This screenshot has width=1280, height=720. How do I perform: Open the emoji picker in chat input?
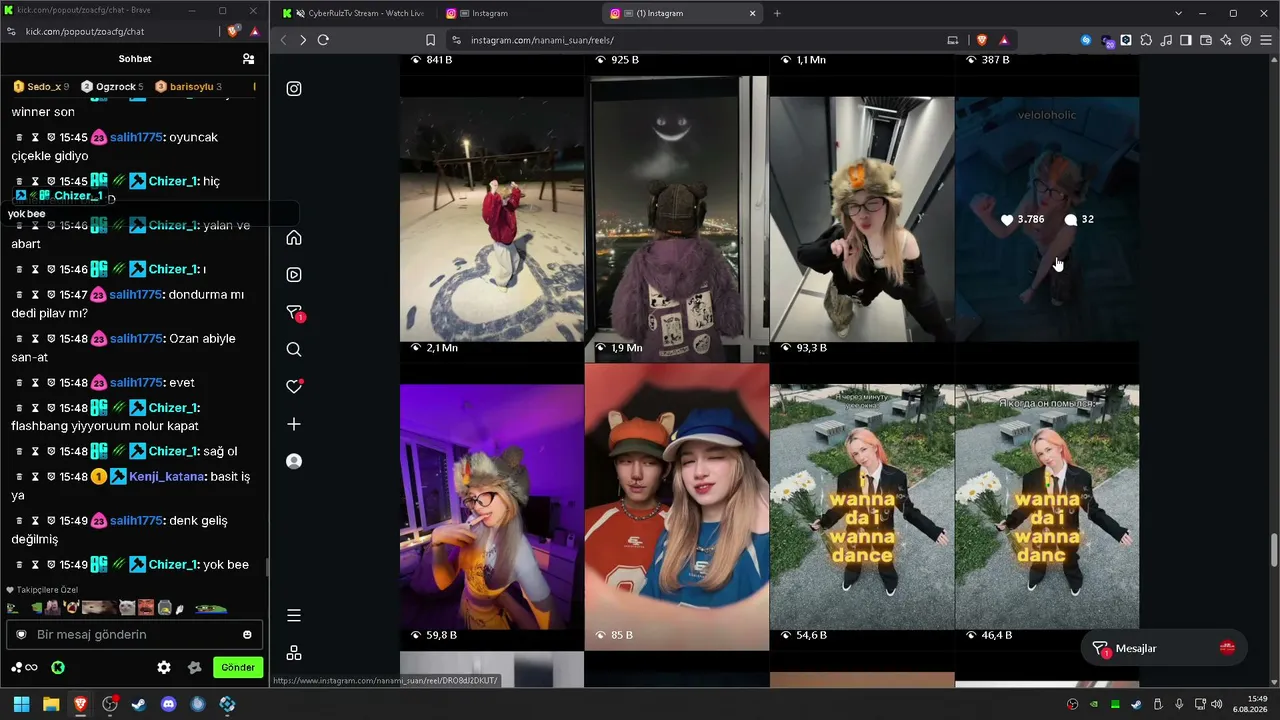[x=247, y=635]
